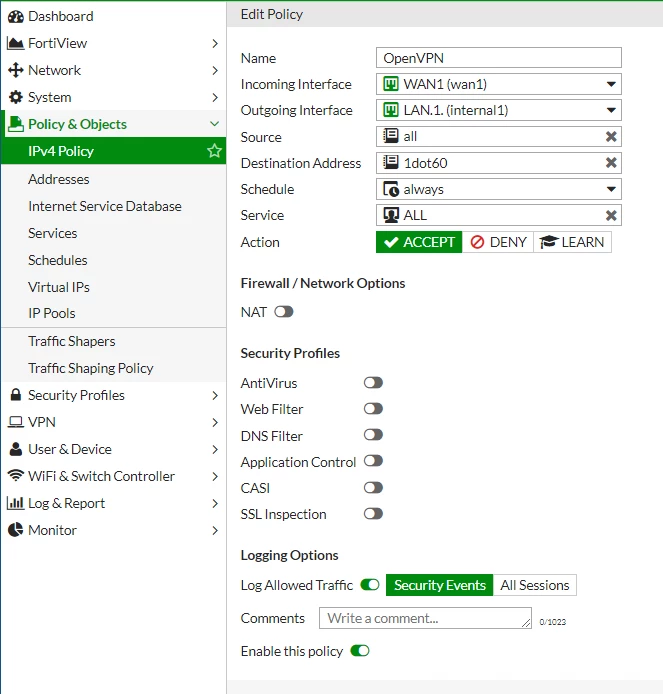Image resolution: width=663 pixels, height=694 pixels.
Task: Remove the ALL service entry
Action: pyautogui.click(x=611, y=216)
